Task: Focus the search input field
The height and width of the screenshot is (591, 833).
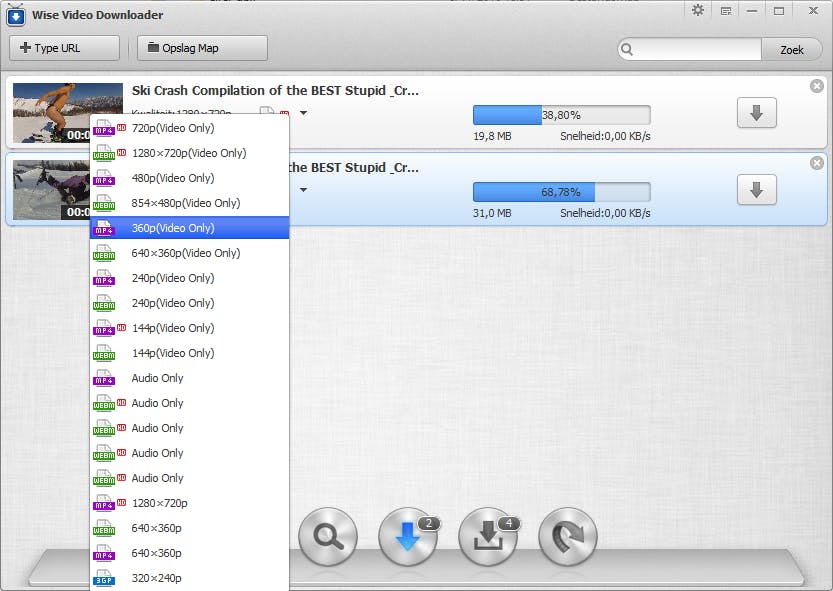Action: tap(698, 49)
